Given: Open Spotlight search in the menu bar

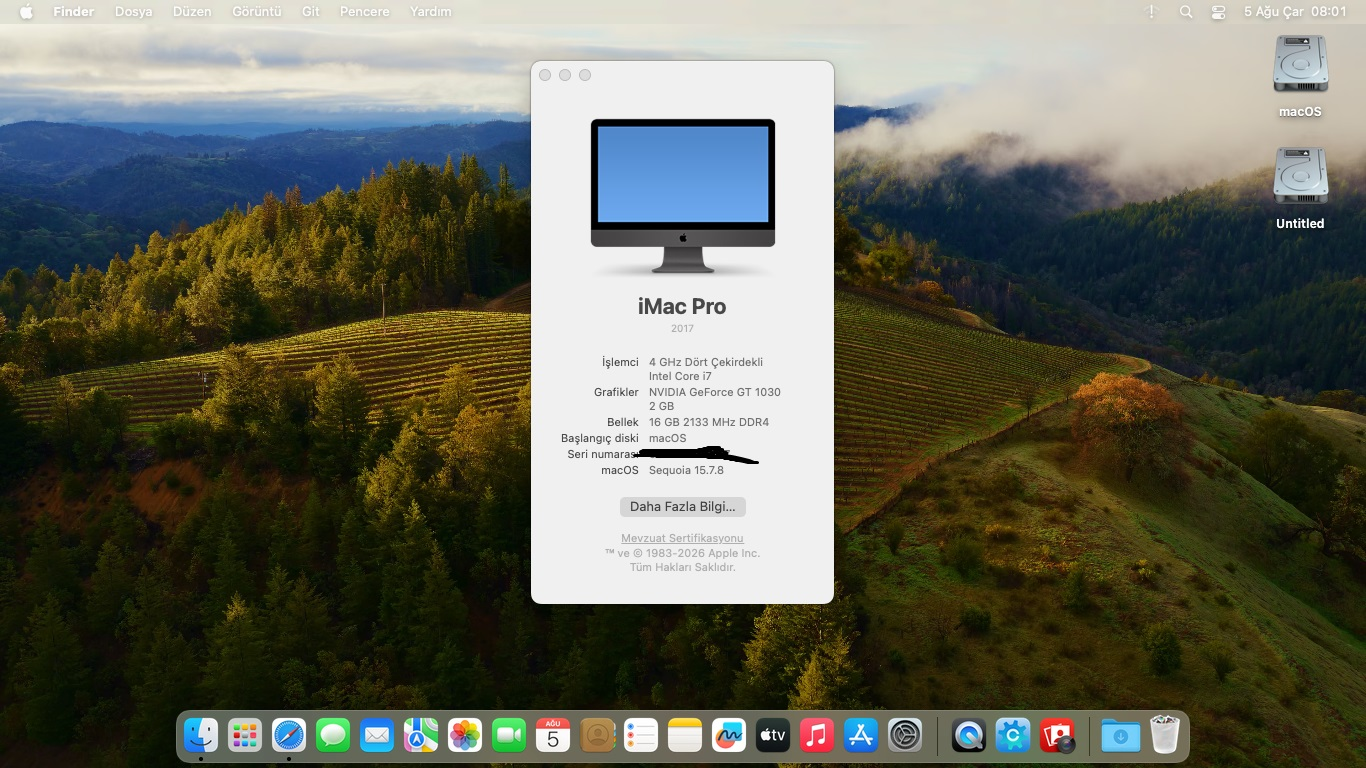Looking at the screenshot, I should pyautogui.click(x=1186, y=12).
